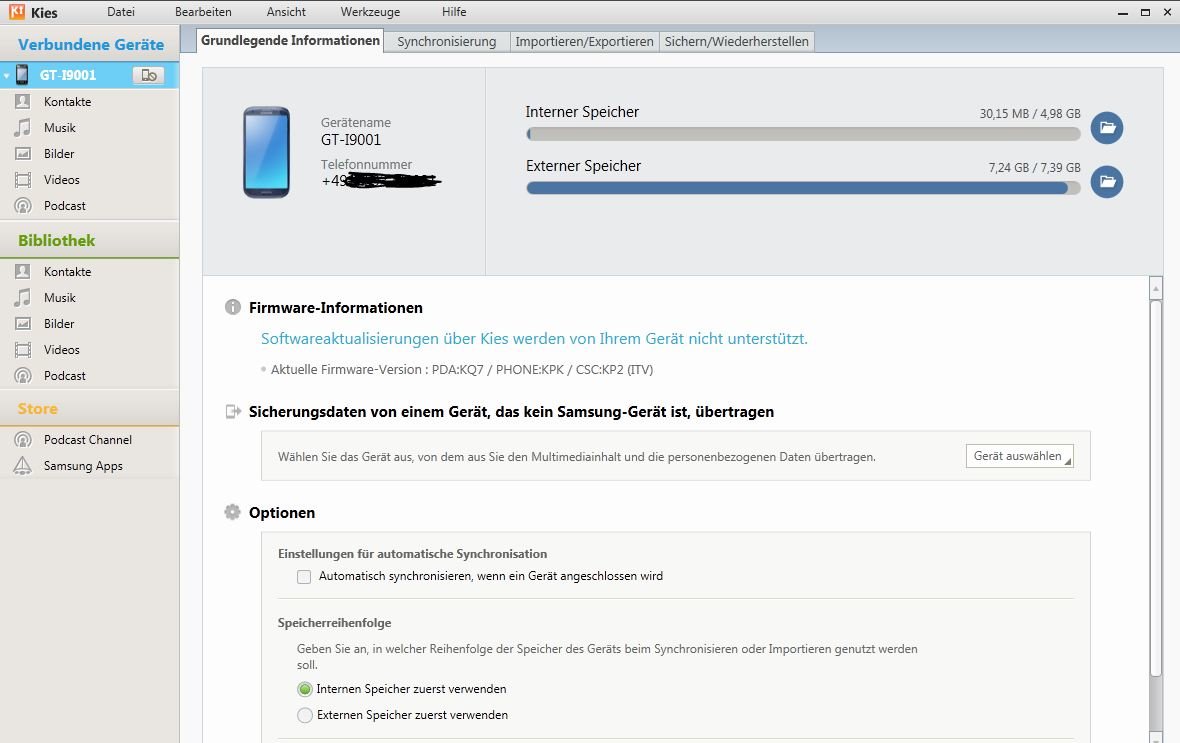Click the 30,15 MB / 4,98 GB value
The height and width of the screenshot is (743, 1180).
(1029, 114)
